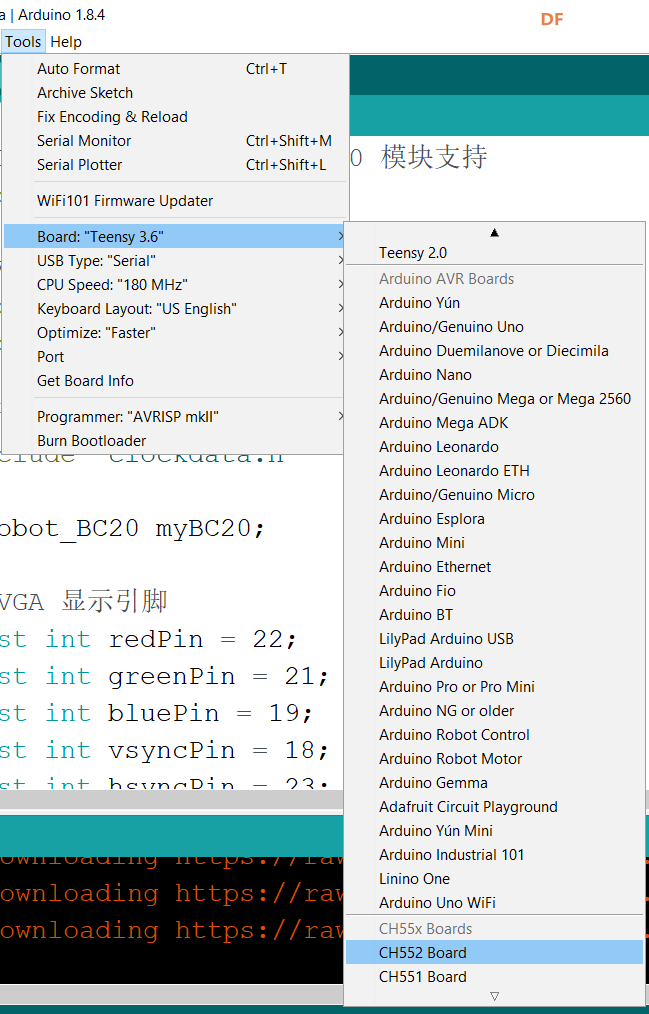The image size is (649, 1014).
Task: Expand the Keyboard Layout submenu
Action: tap(175, 308)
